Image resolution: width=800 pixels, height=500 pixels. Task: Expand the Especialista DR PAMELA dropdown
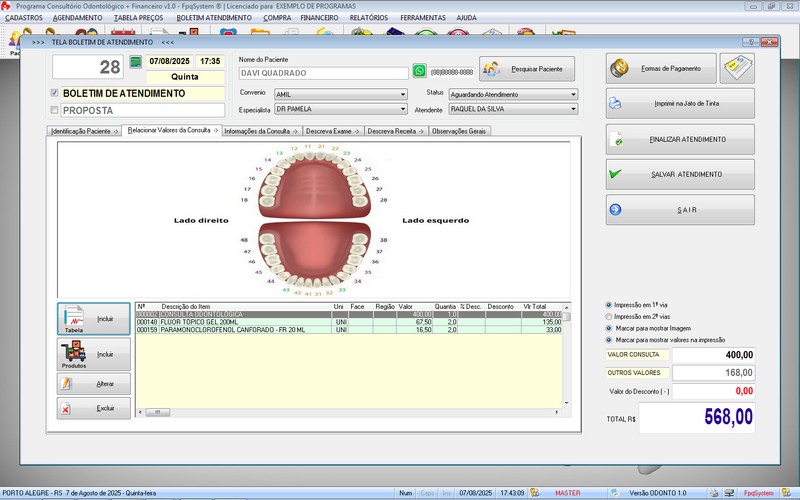403,108
